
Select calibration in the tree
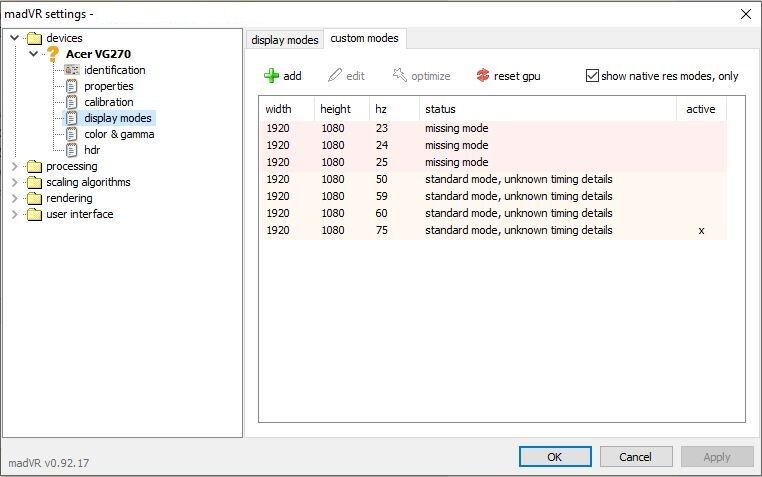(109, 102)
